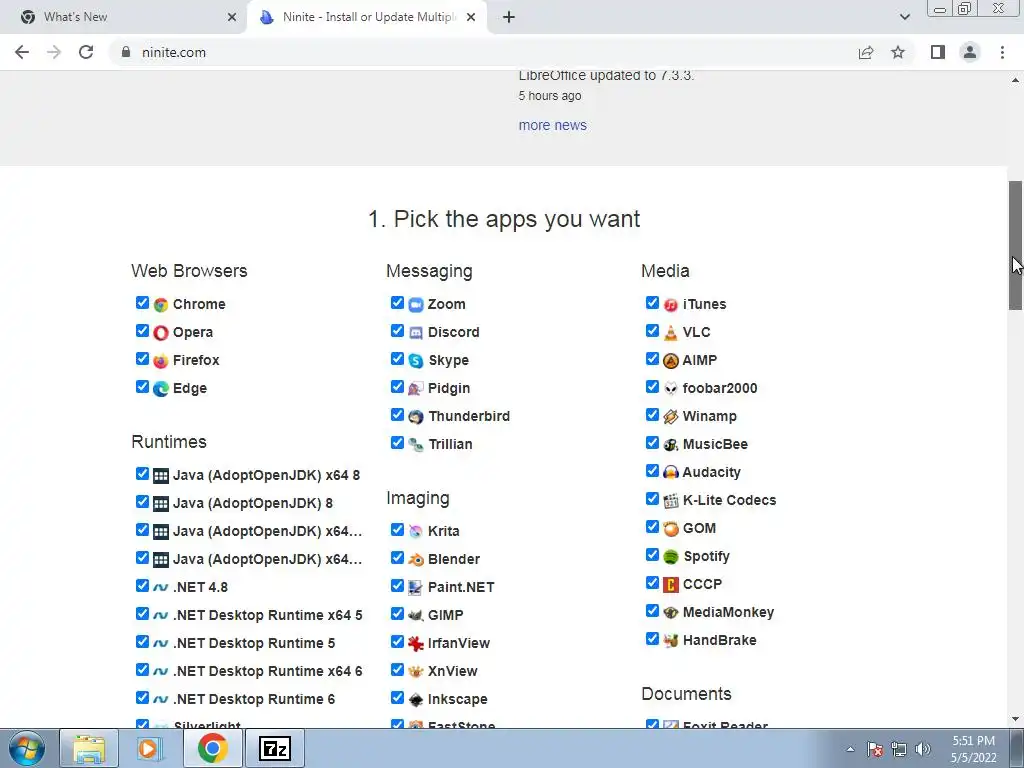Viewport: 1024px width, 768px height.
Task: Uncheck the K-Lite Codecs checkbox
Action: click(x=652, y=499)
